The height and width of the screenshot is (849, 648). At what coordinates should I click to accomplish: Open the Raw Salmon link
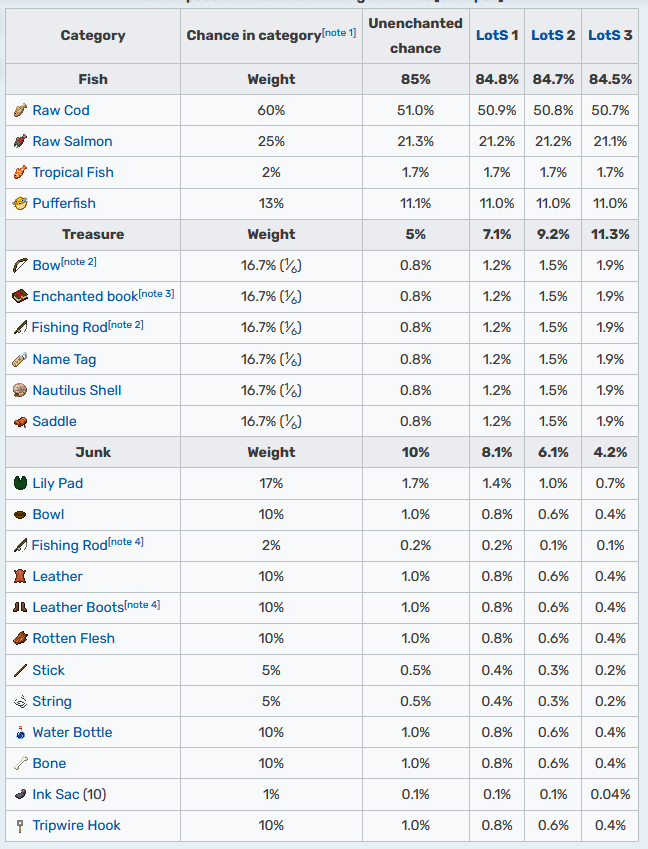[x=72, y=141]
